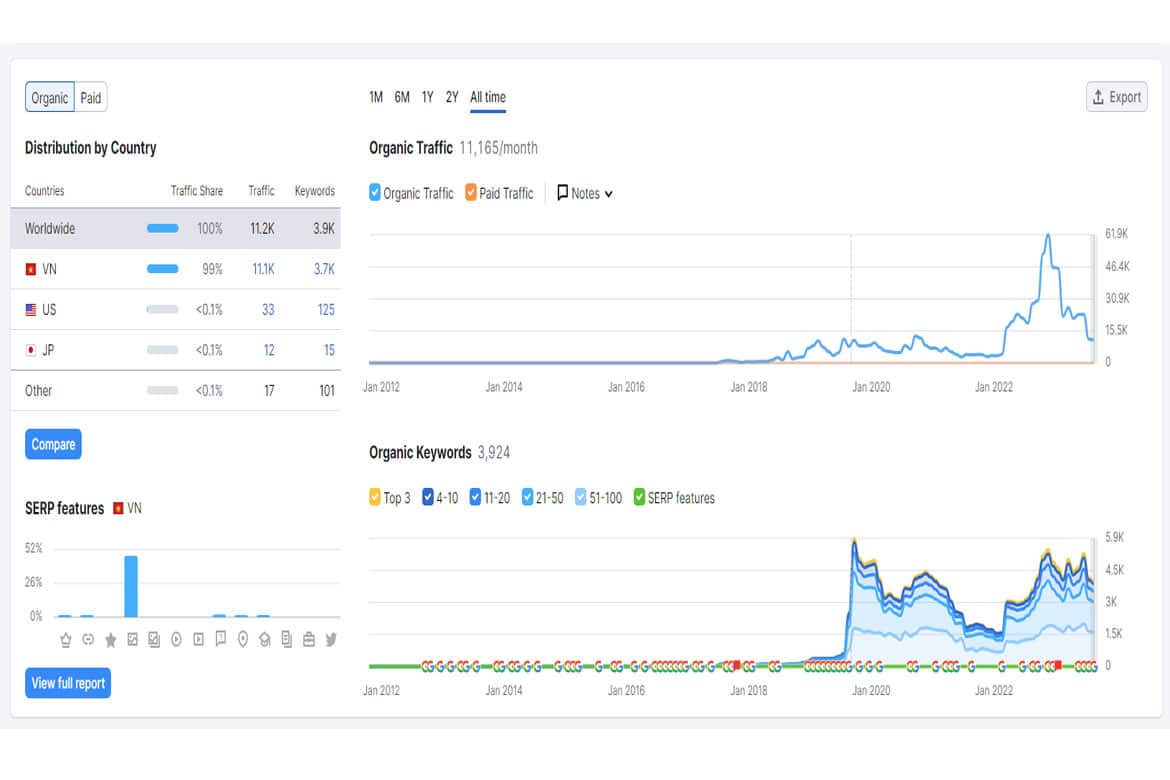Screen dimensions: 1170x780
Task: Uncheck the SERP features legend checkbox
Action: (639, 497)
